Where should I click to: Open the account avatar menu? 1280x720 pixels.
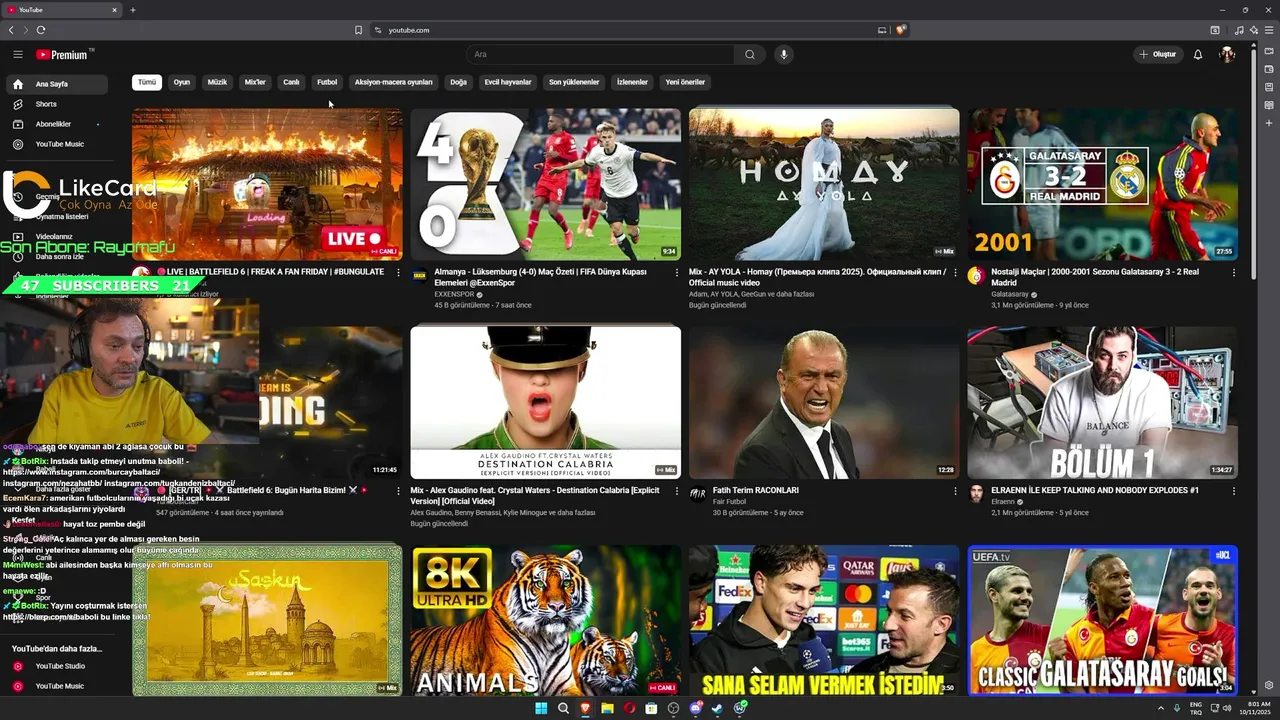pyautogui.click(x=1227, y=54)
